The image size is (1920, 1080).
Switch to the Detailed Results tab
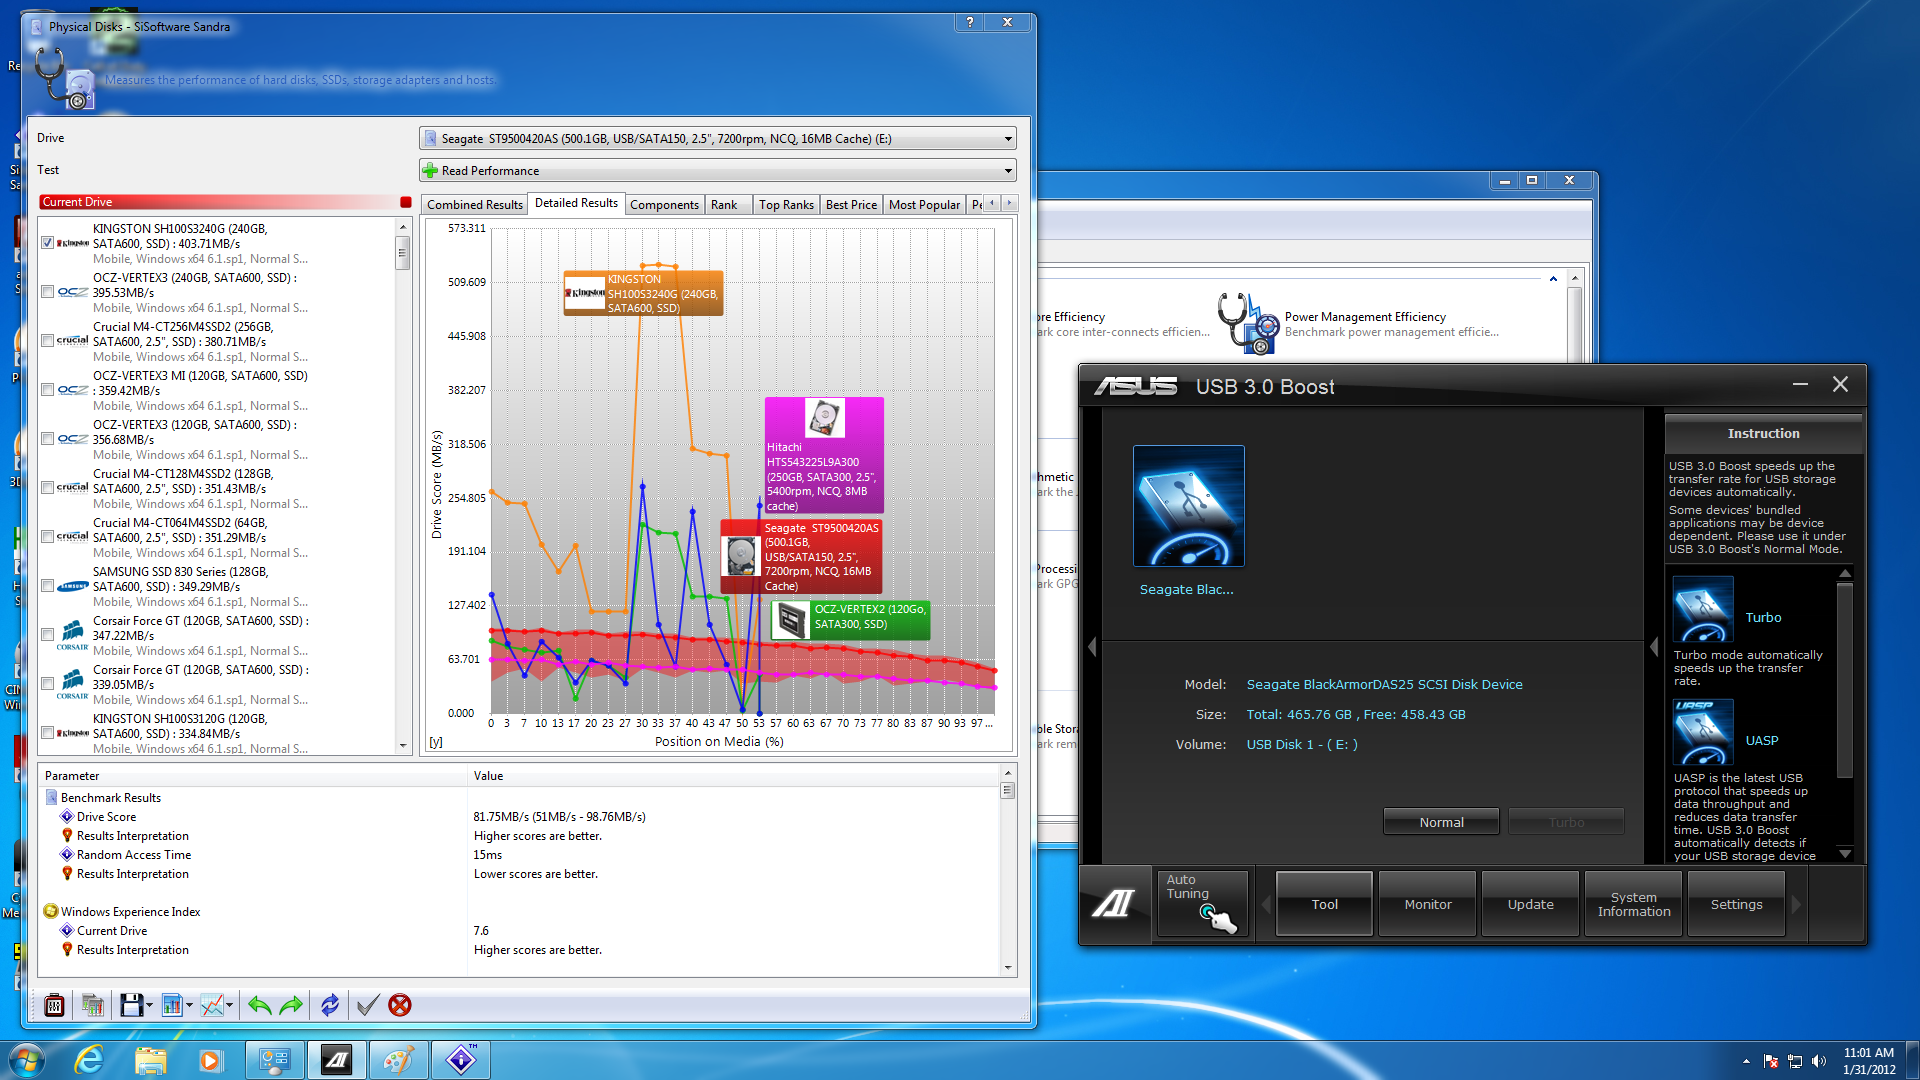coord(576,203)
